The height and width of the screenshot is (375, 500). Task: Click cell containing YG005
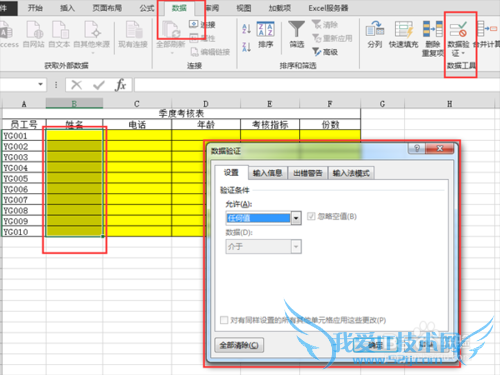[x=24, y=178]
